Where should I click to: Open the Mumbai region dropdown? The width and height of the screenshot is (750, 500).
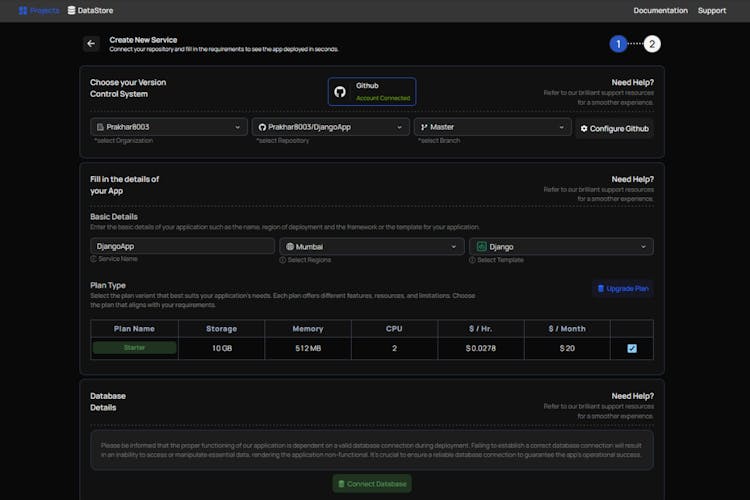tap(372, 246)
